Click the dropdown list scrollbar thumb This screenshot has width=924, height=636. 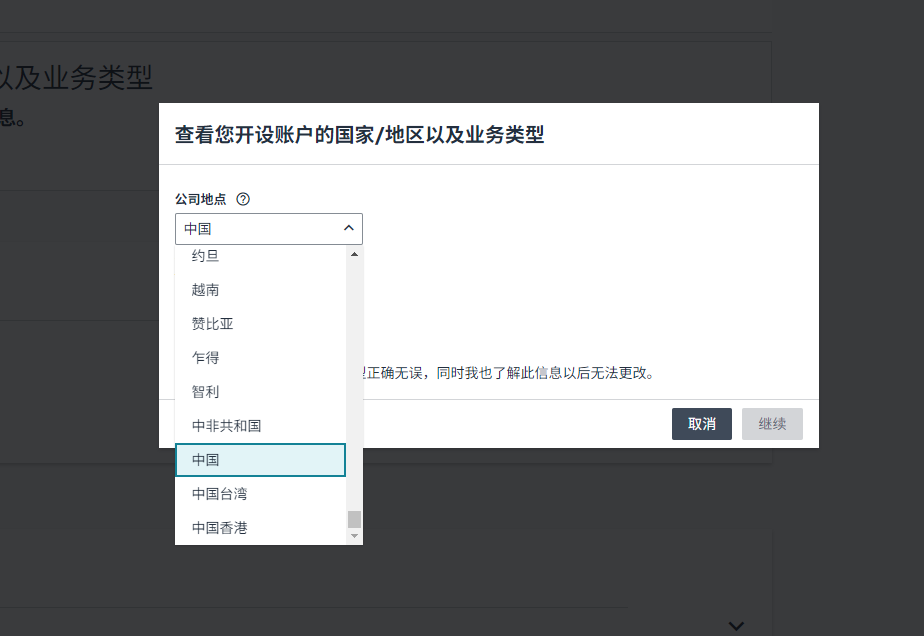(353, 519)
